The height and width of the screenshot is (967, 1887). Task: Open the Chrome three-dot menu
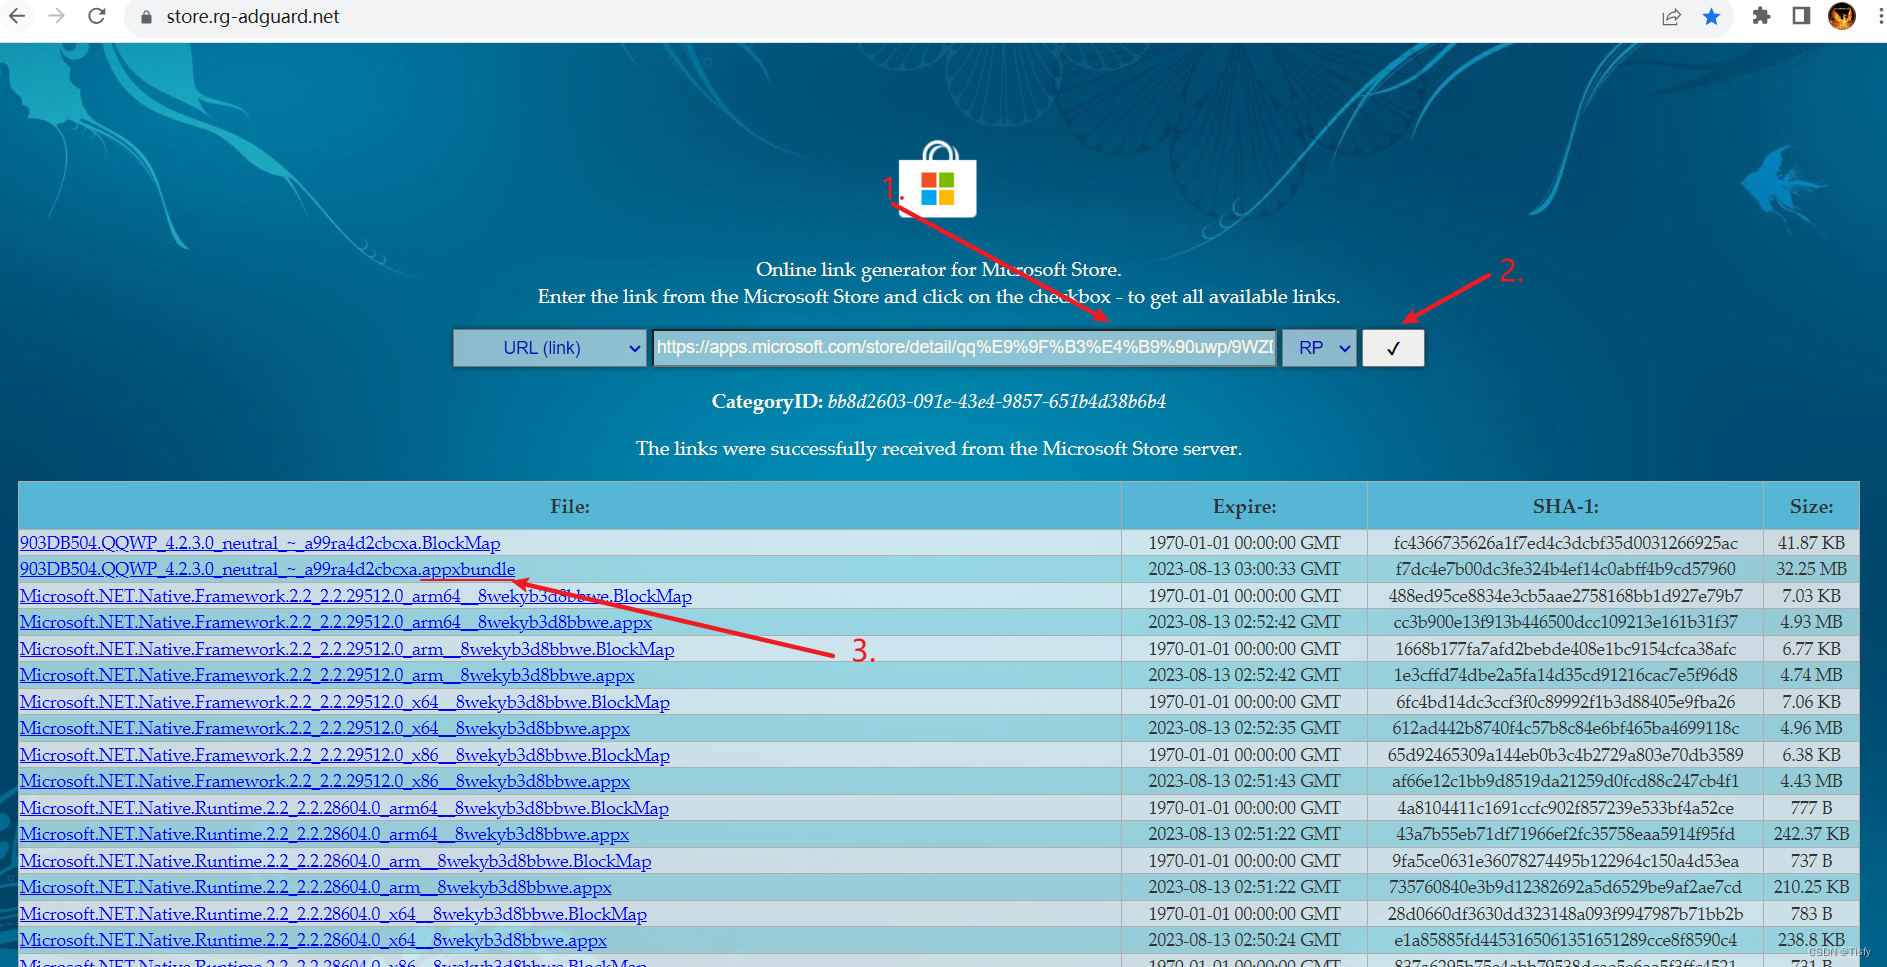click(x=1879, y=17)
